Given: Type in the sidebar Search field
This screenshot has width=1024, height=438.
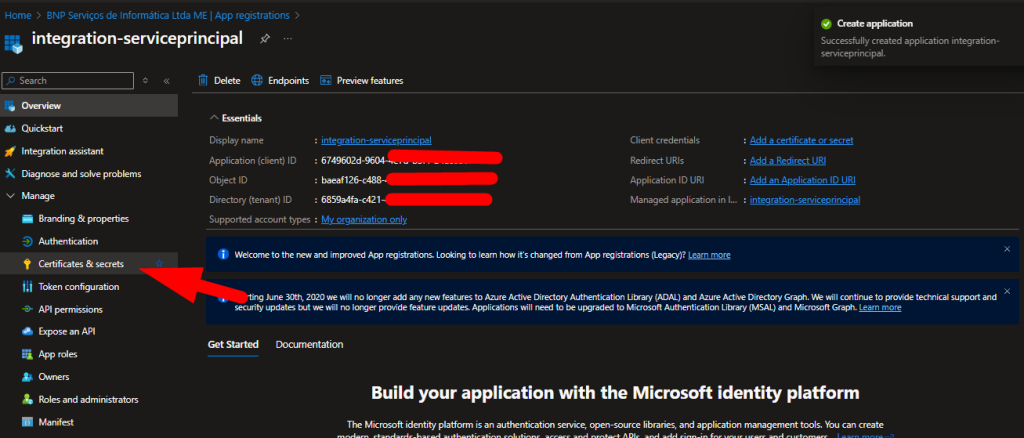Looking at the screenshot, I should coord(70,80).
